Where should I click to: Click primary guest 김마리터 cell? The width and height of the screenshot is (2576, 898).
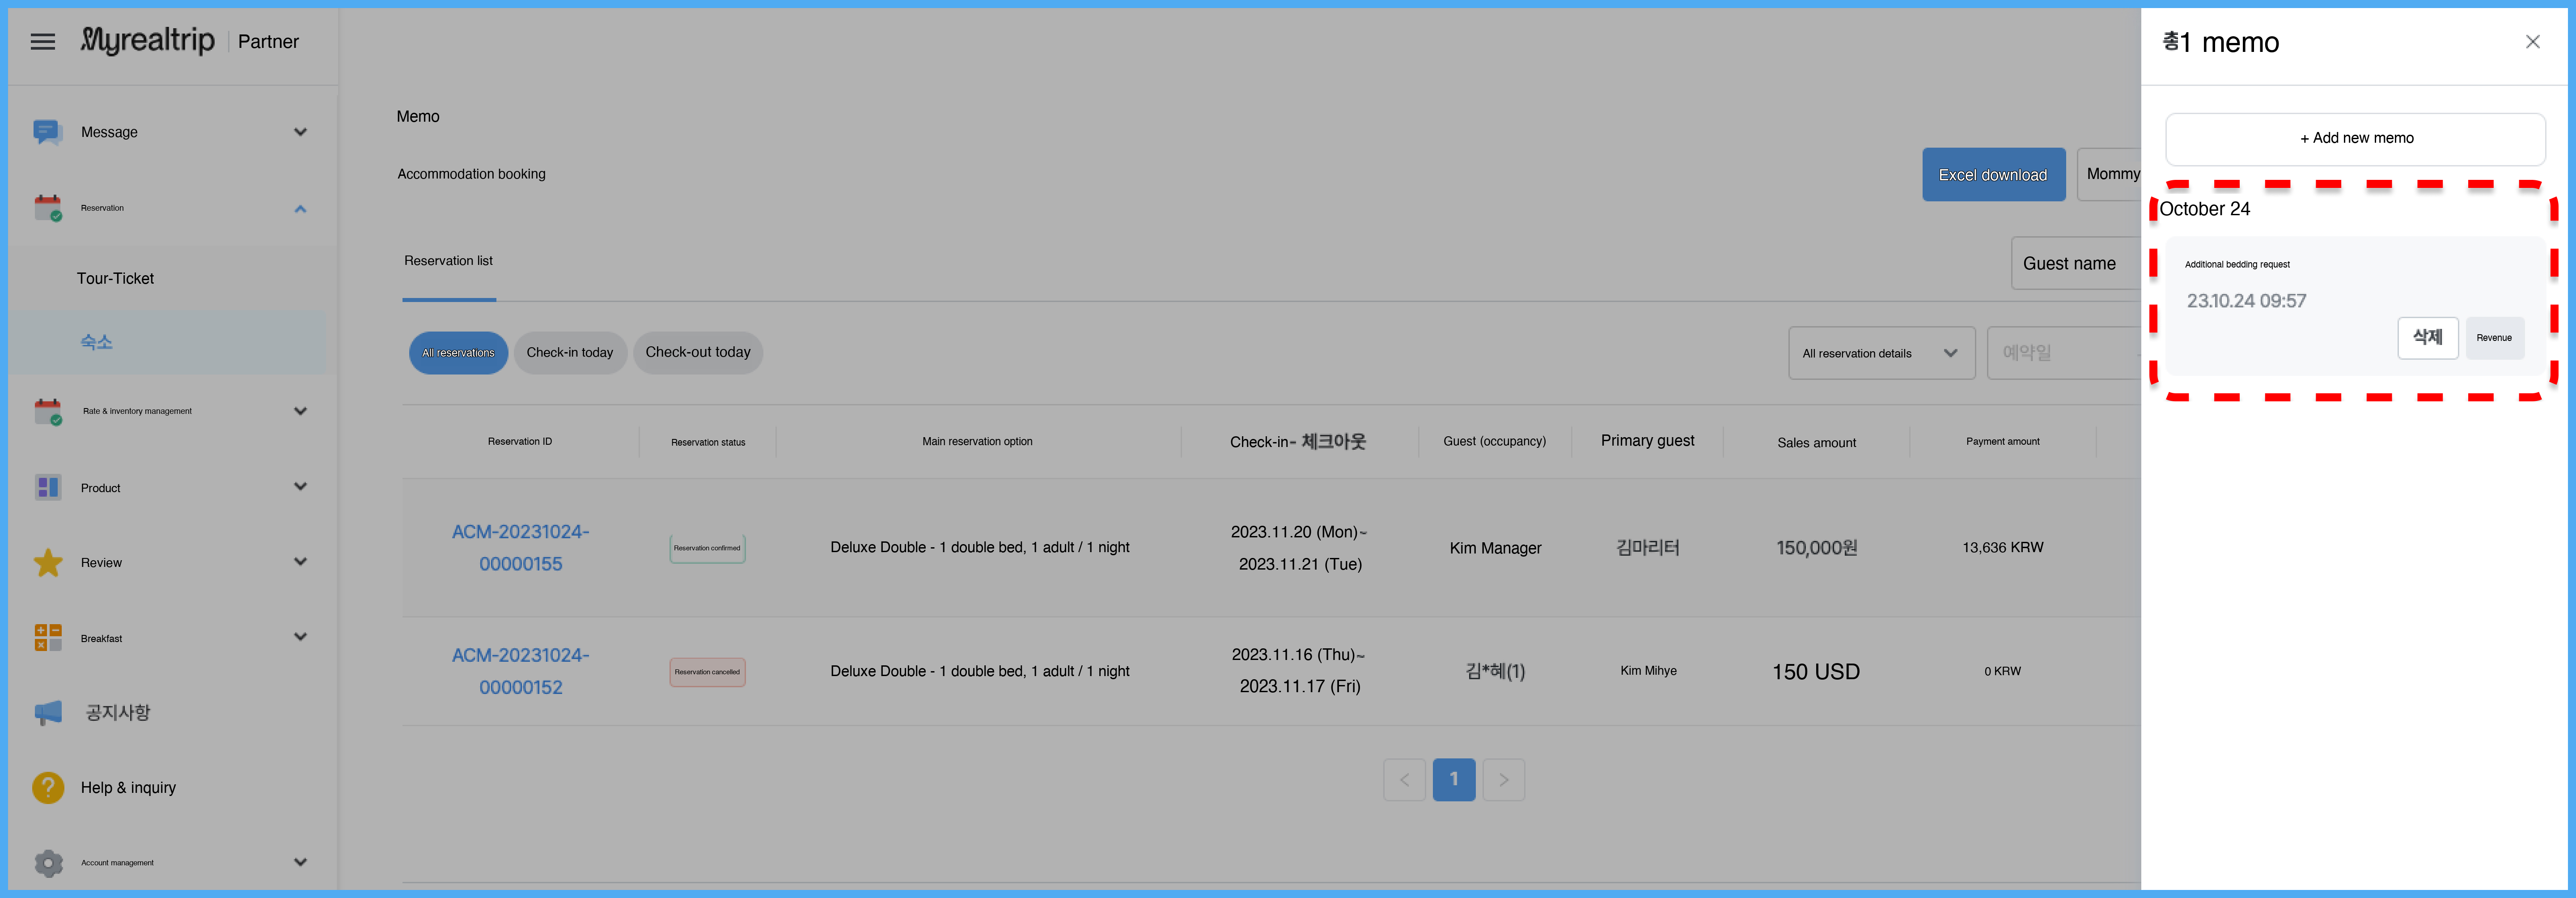[x=1648, y=548]
